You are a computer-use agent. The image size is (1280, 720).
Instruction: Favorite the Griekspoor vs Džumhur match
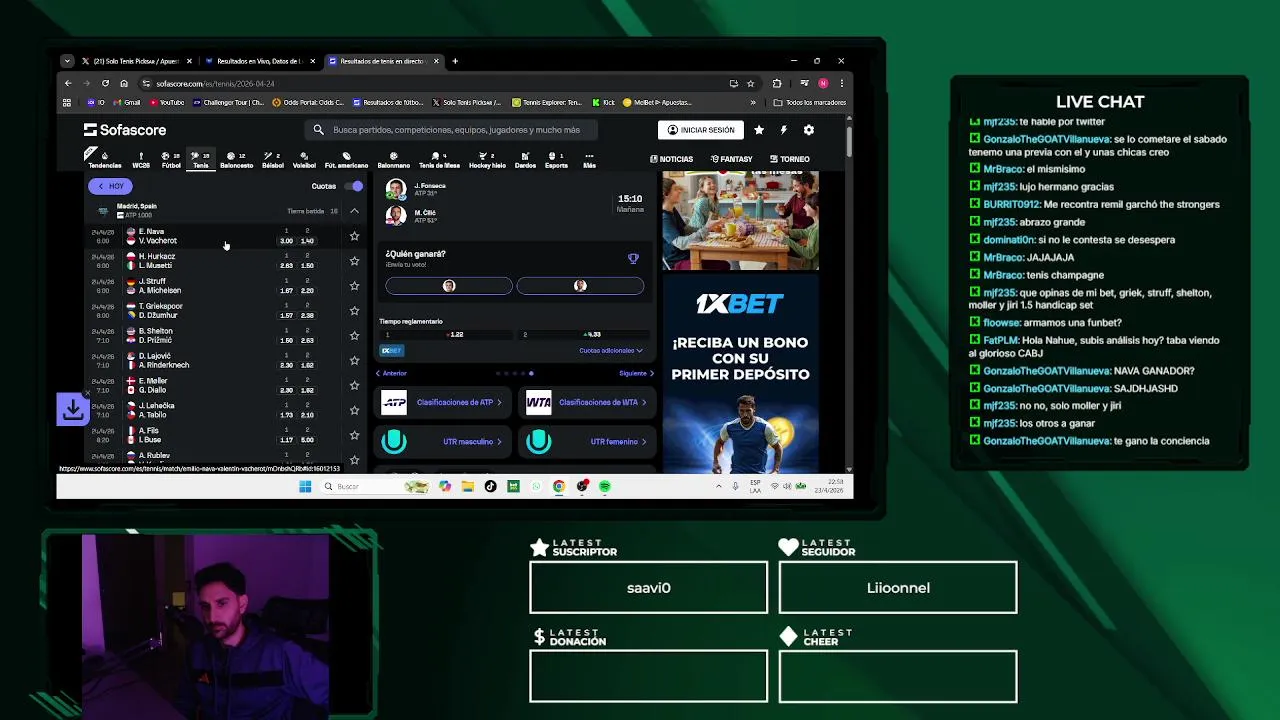(x=354, y=311)
